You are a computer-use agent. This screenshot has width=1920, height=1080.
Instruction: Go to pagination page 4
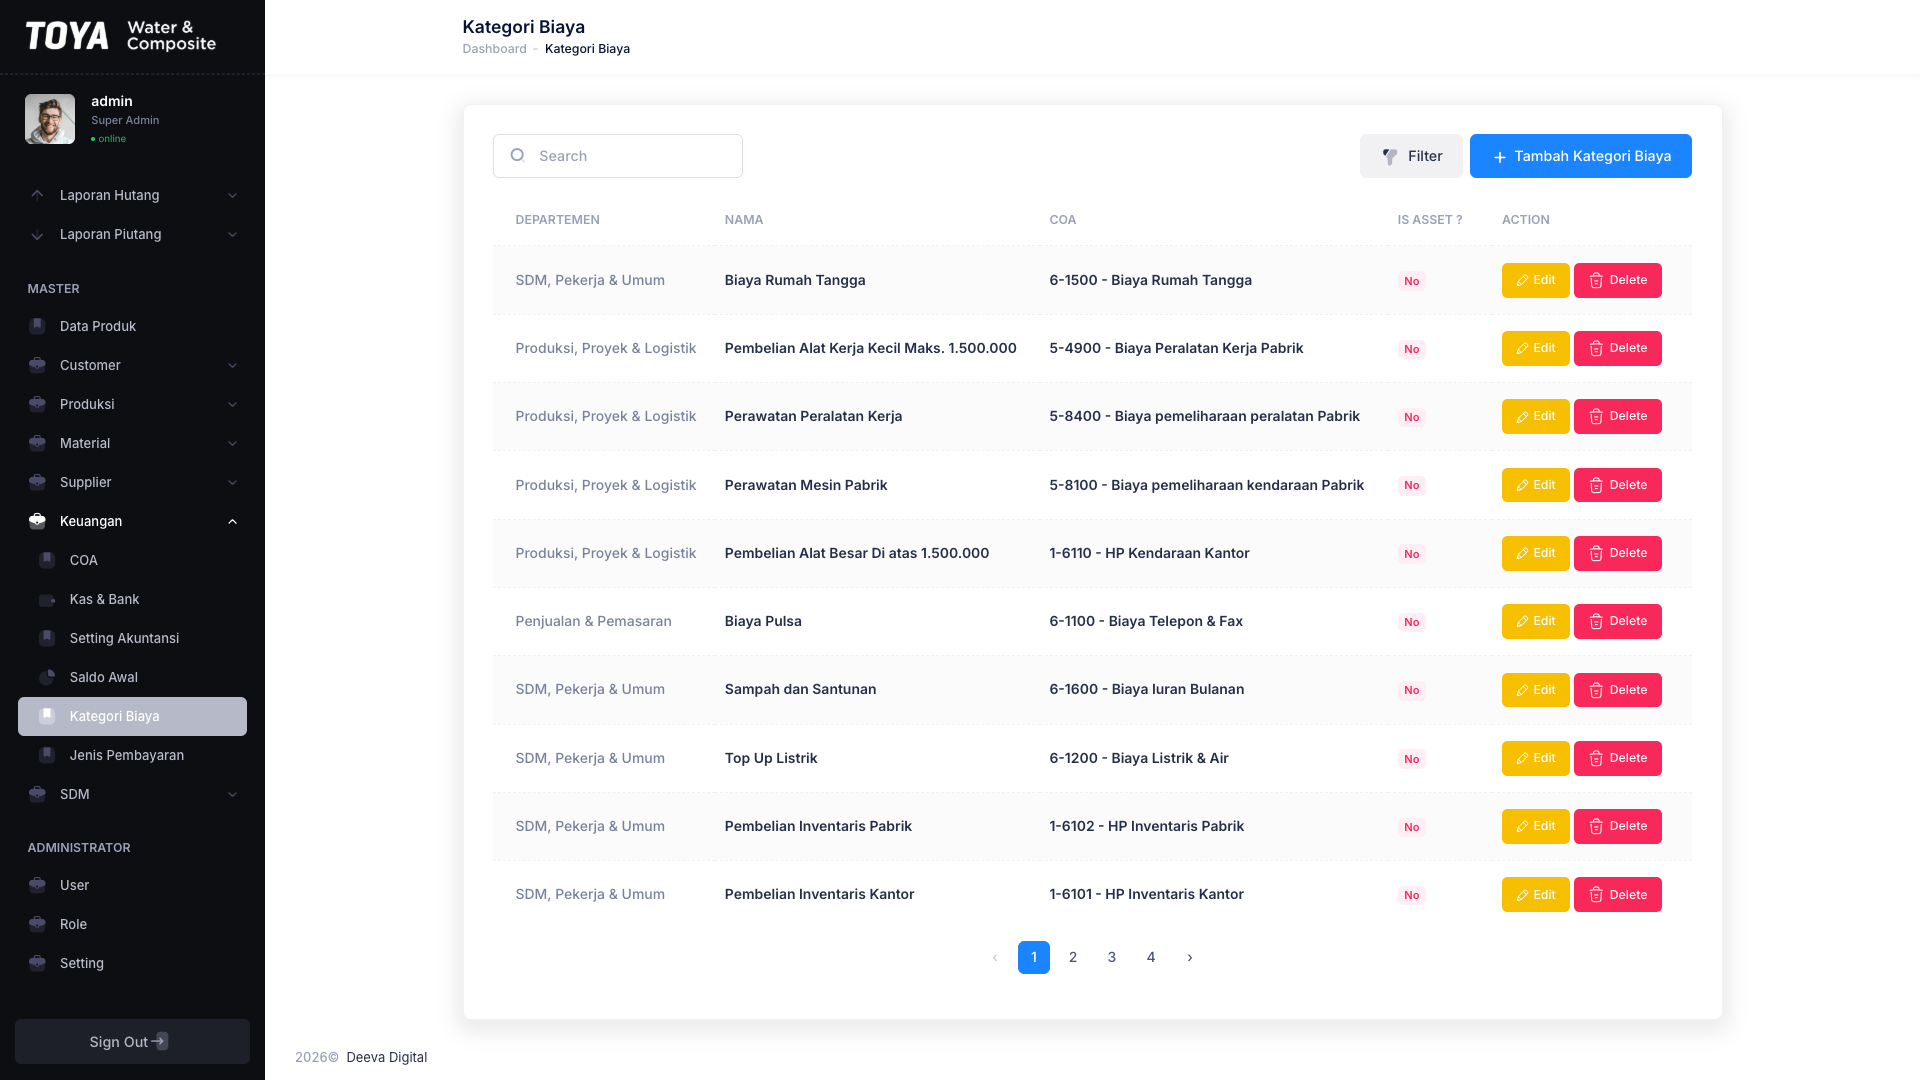(1151, 957)
